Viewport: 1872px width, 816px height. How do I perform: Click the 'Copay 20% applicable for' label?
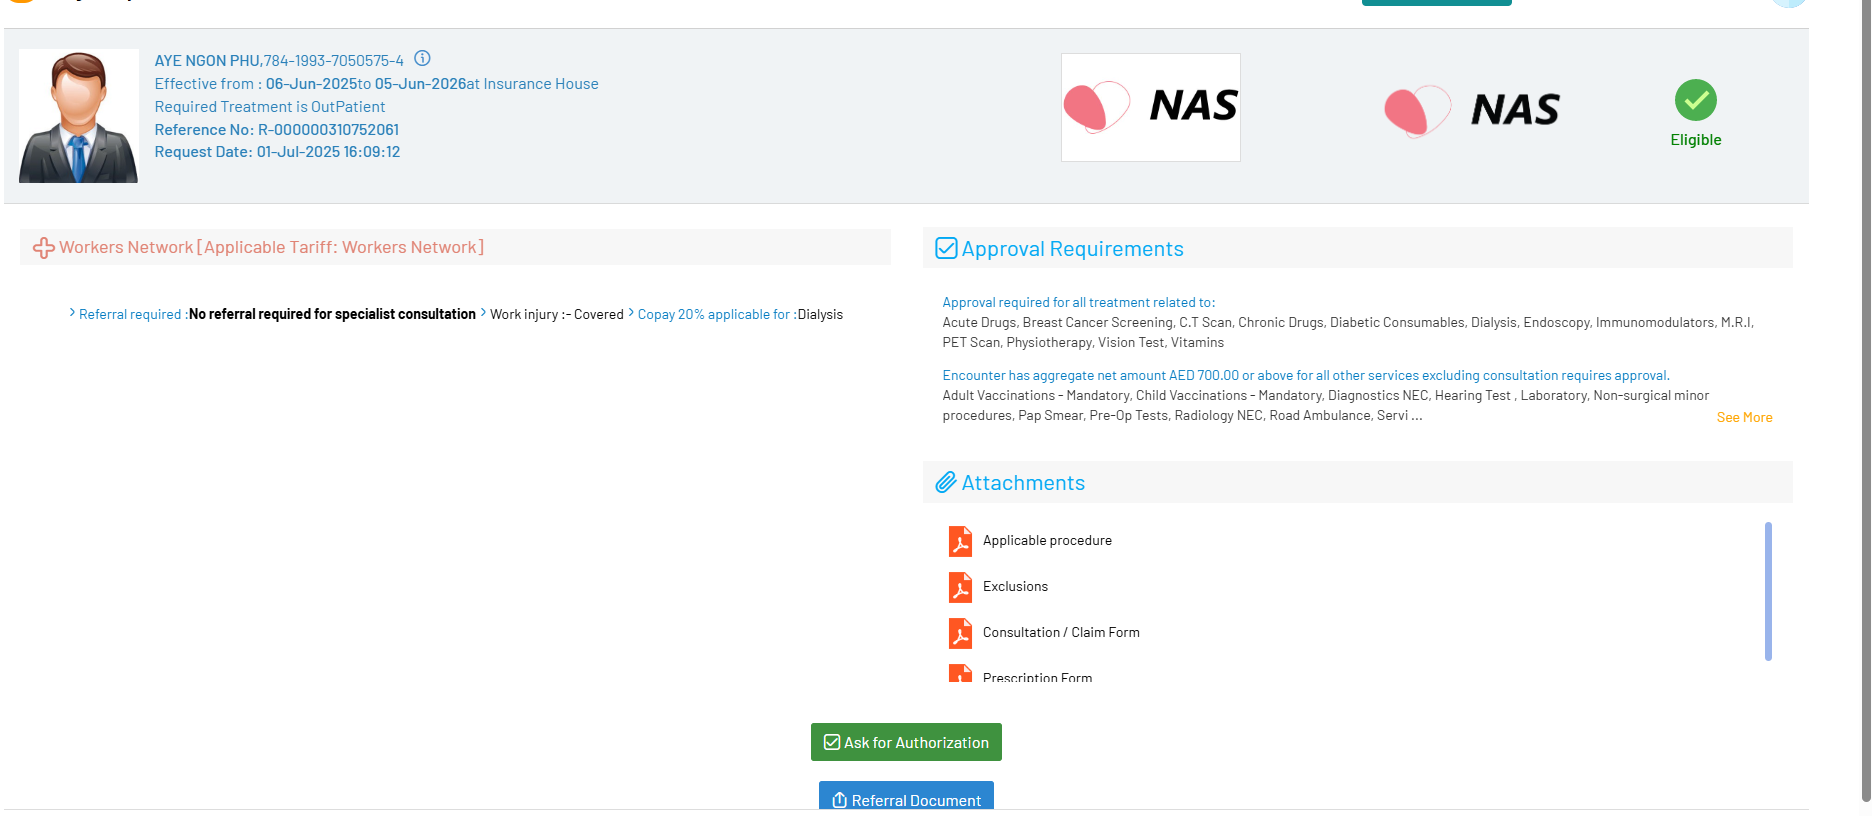pos(717,314)
